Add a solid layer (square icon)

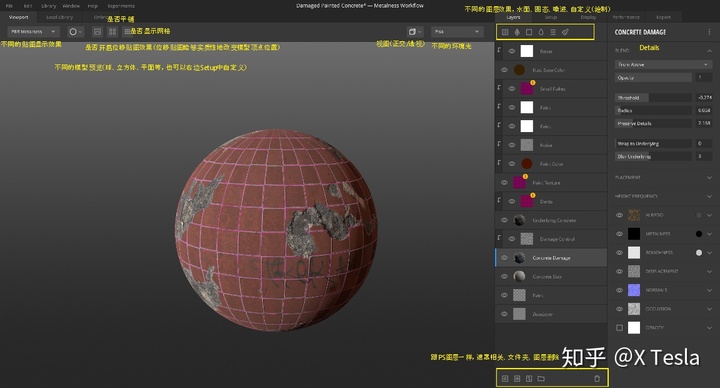pos(529,32)
